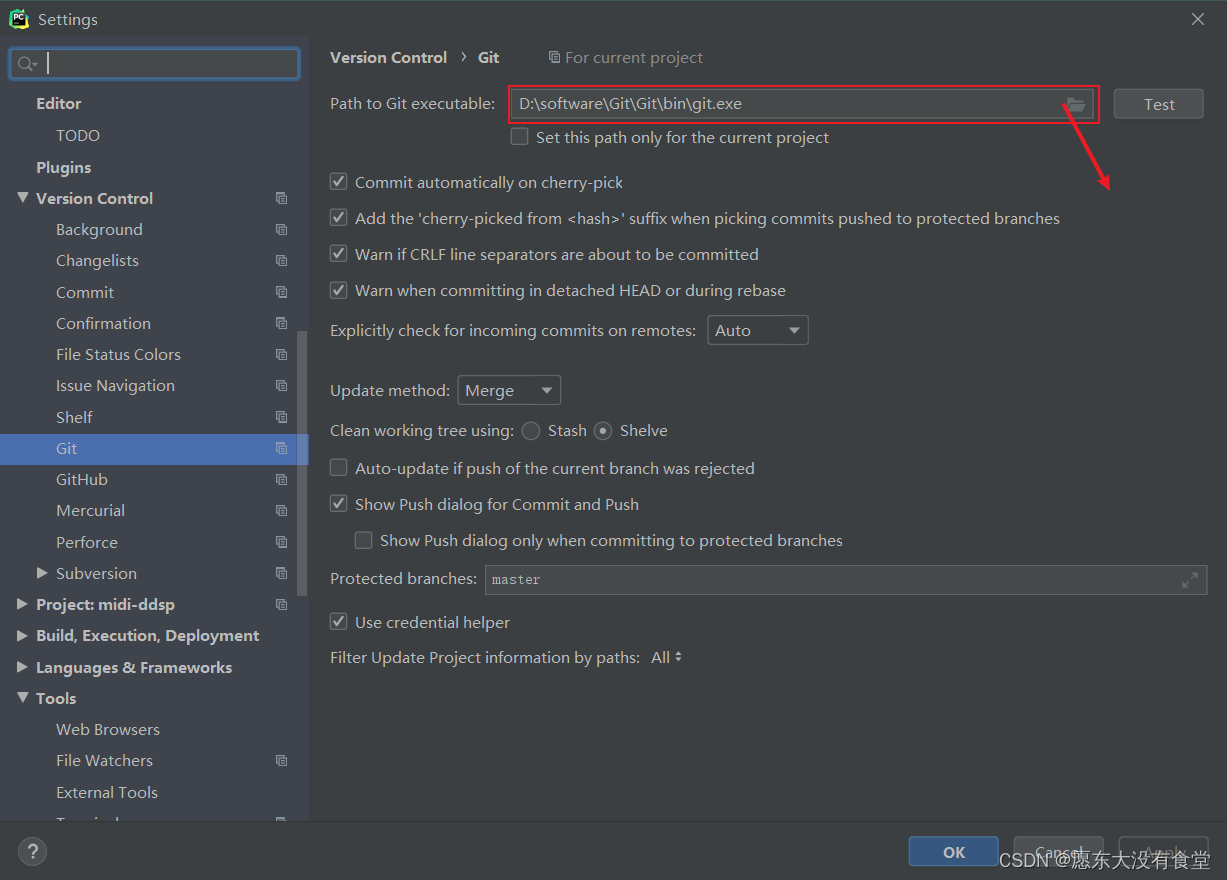Open the GitHub settings page
Screen dimensions: 1227x880
click(x=82, y=479)
